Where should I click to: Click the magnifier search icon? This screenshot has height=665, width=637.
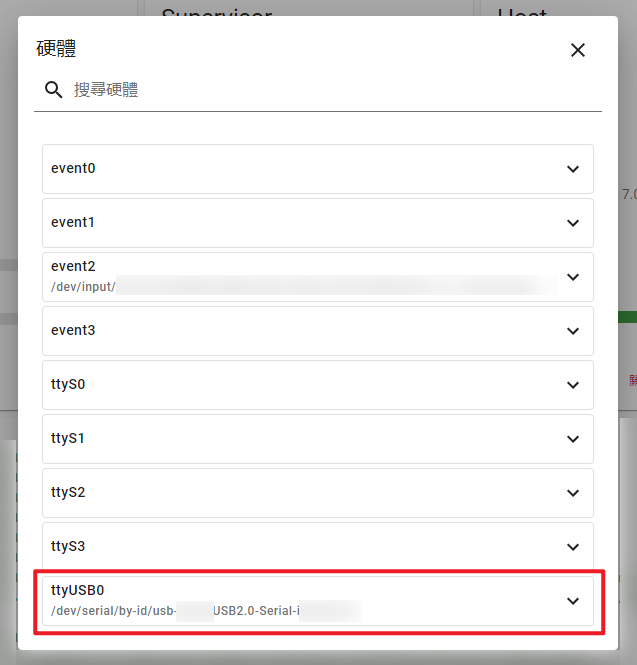coord(54,90)
